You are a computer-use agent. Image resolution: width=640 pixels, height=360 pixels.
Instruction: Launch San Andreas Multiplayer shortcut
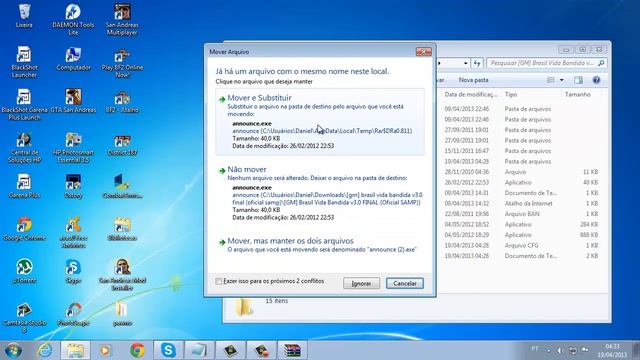click(122, 20)
